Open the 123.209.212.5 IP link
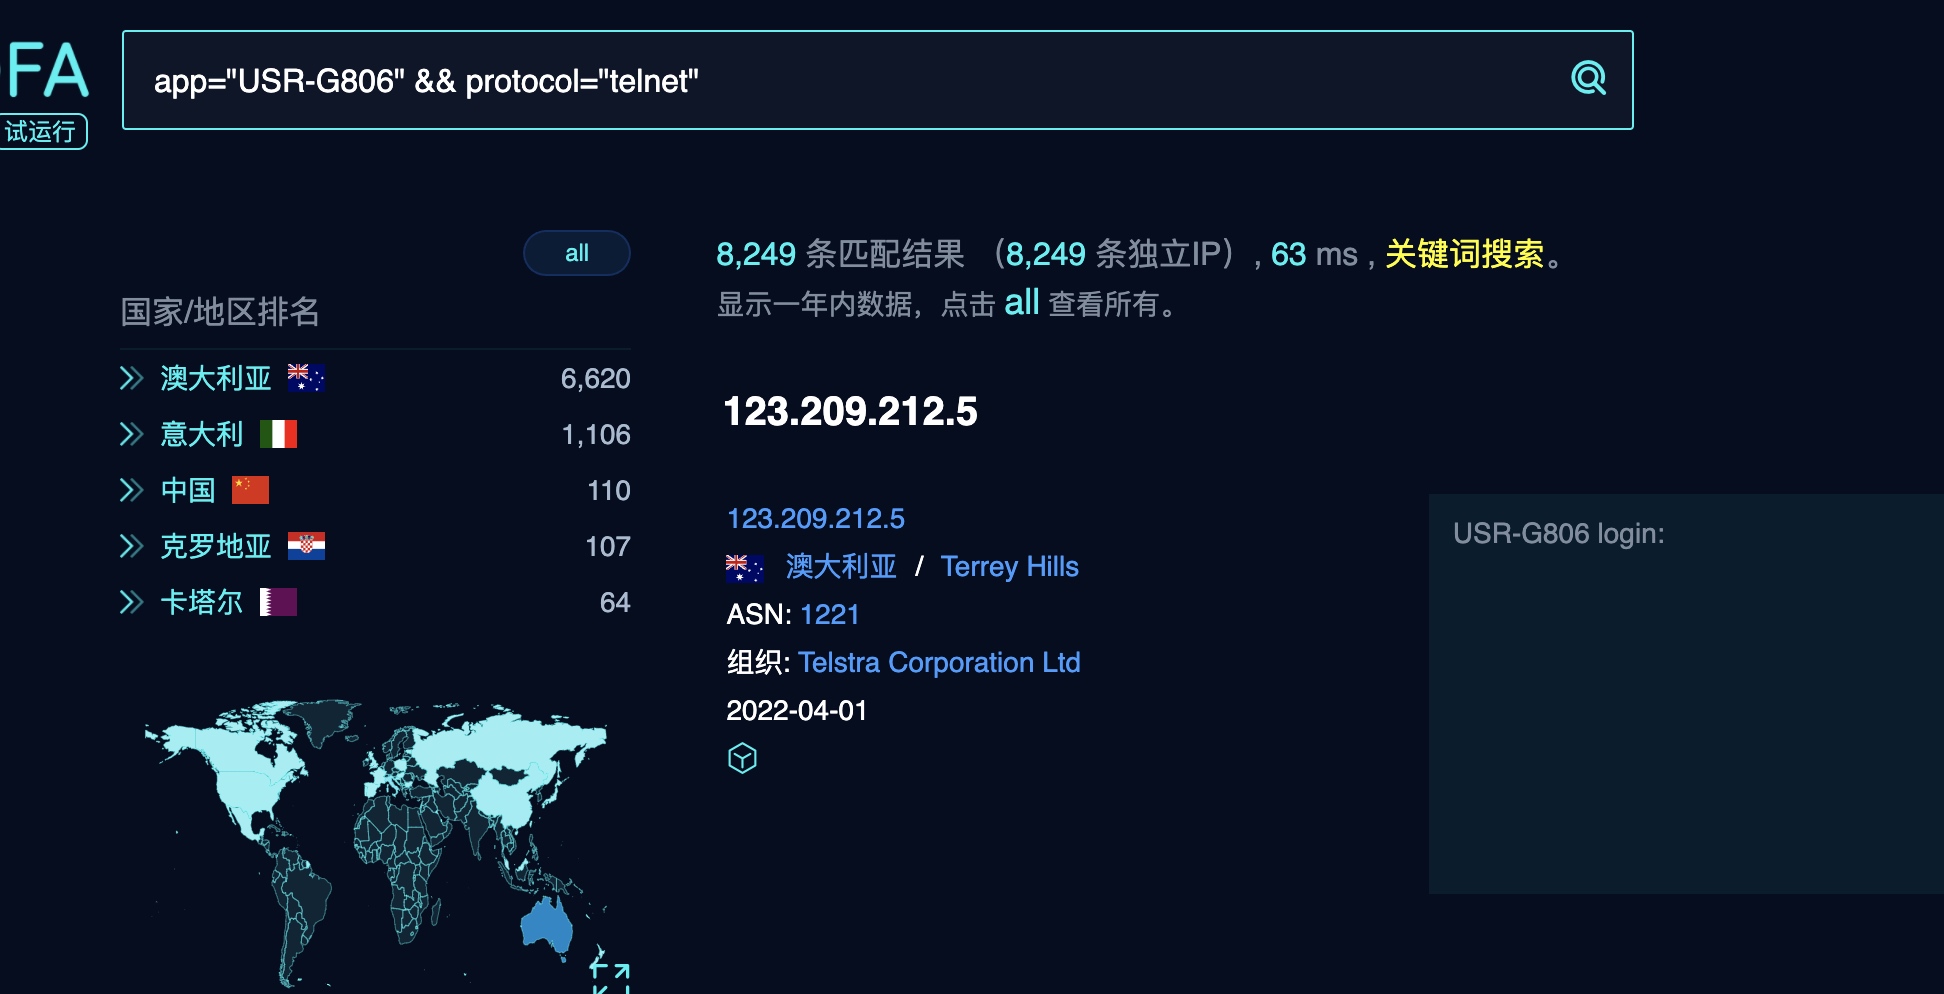This screenshot has height=994, width=1944. 815,518
